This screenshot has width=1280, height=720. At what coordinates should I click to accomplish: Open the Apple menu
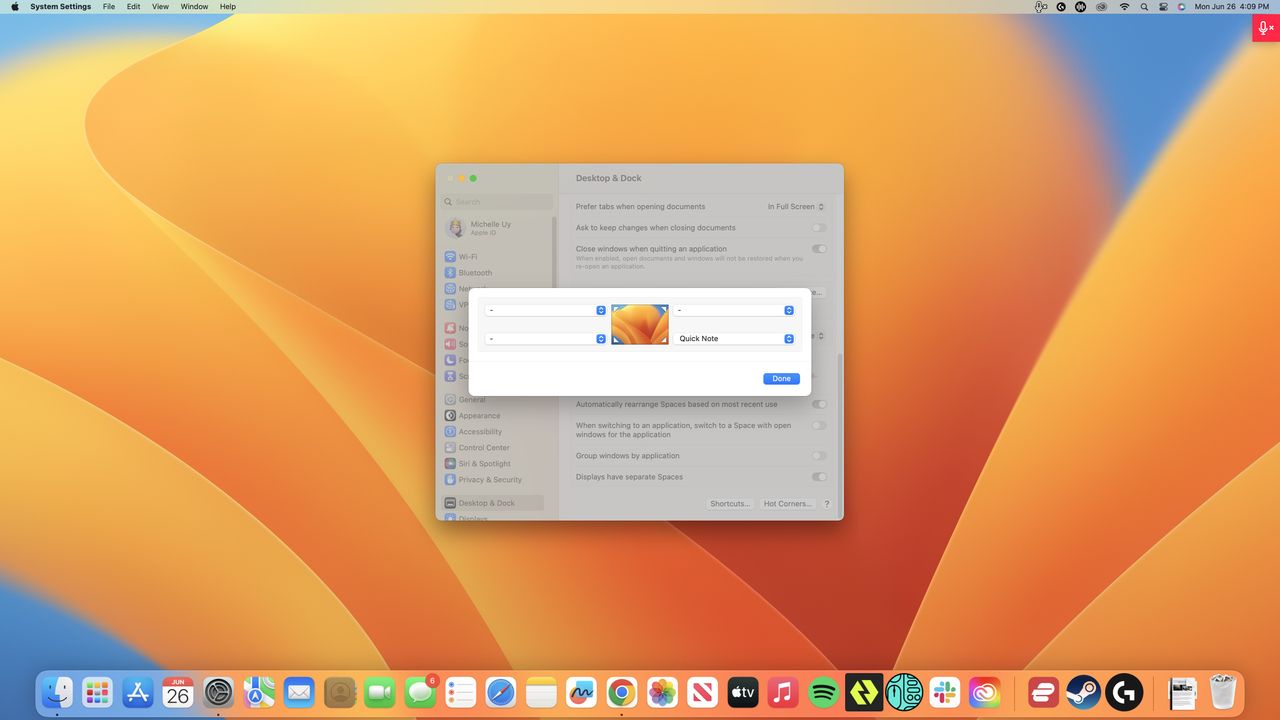15,7
